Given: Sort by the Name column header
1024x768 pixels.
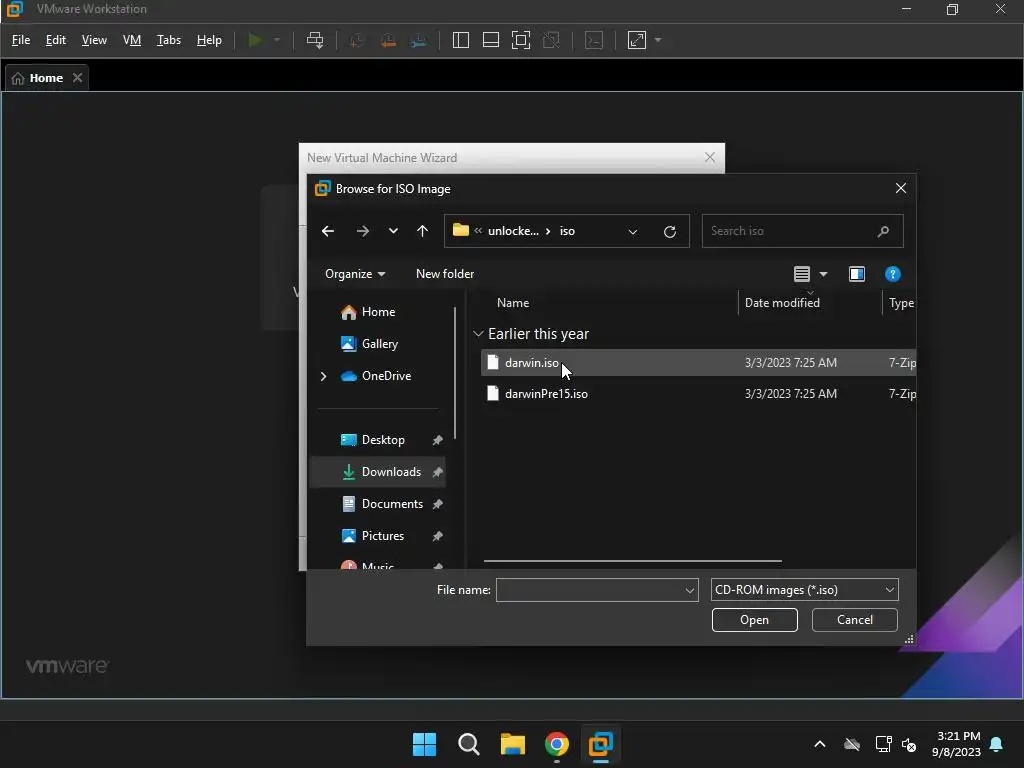Looking at the screenshot, I should [x=513, y=303].
